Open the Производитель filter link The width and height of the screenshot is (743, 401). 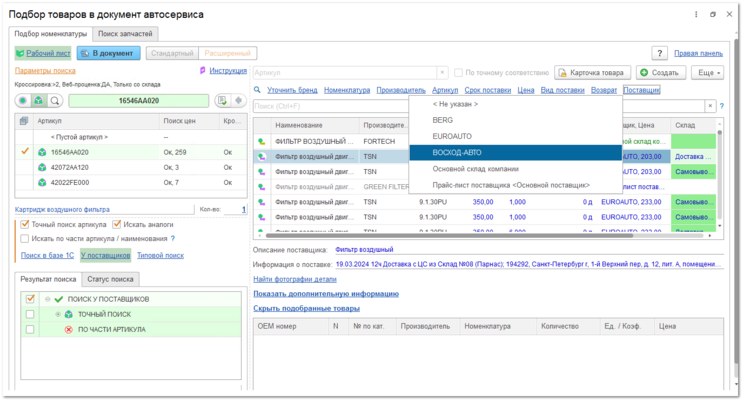pos(401,90)
